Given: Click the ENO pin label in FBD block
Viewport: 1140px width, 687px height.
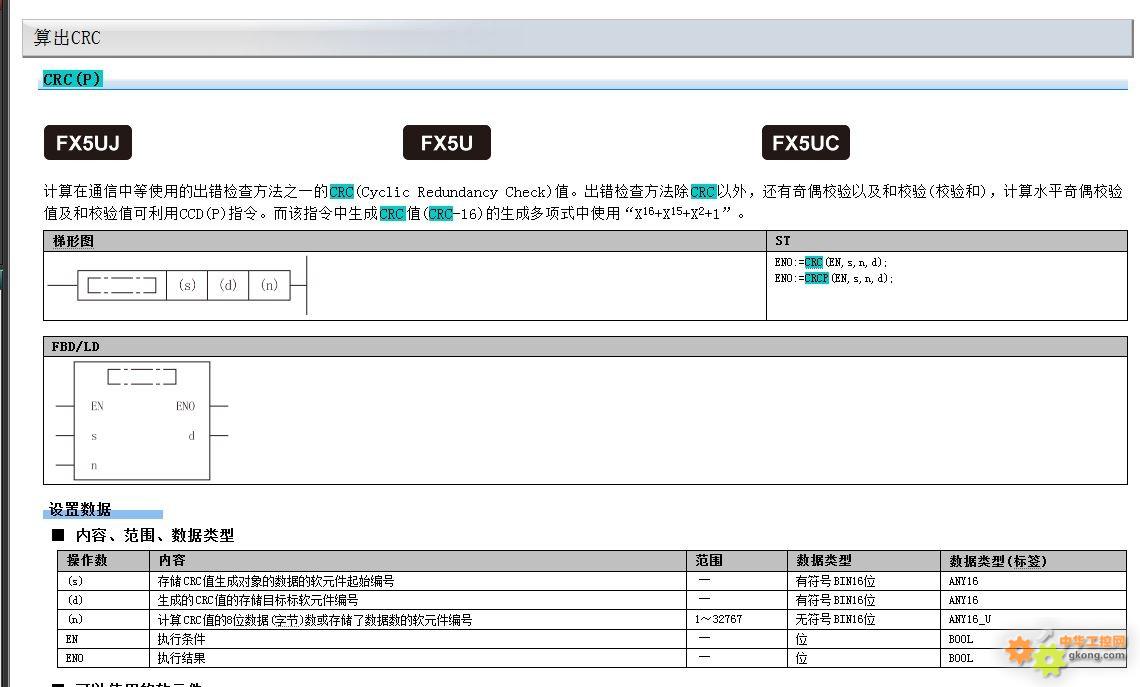Looking at the screenshot, I should click(x=185, y=406).
